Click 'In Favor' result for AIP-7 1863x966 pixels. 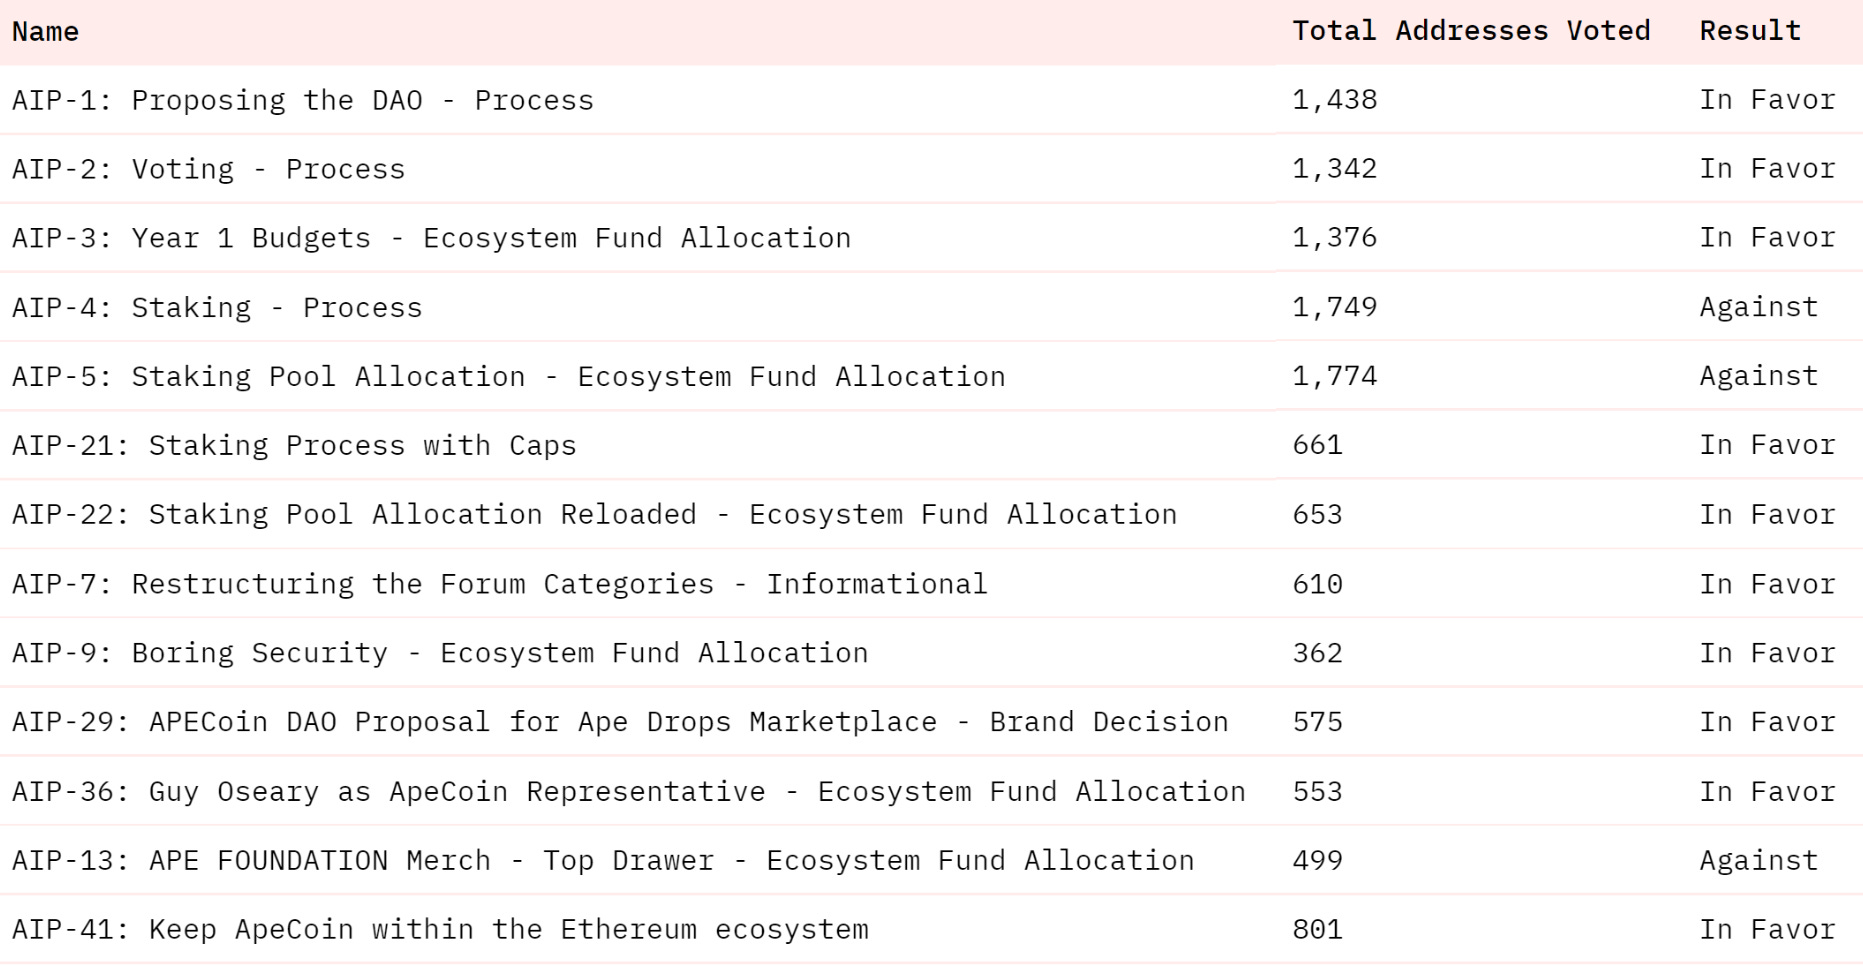(x=1768, y=584)
